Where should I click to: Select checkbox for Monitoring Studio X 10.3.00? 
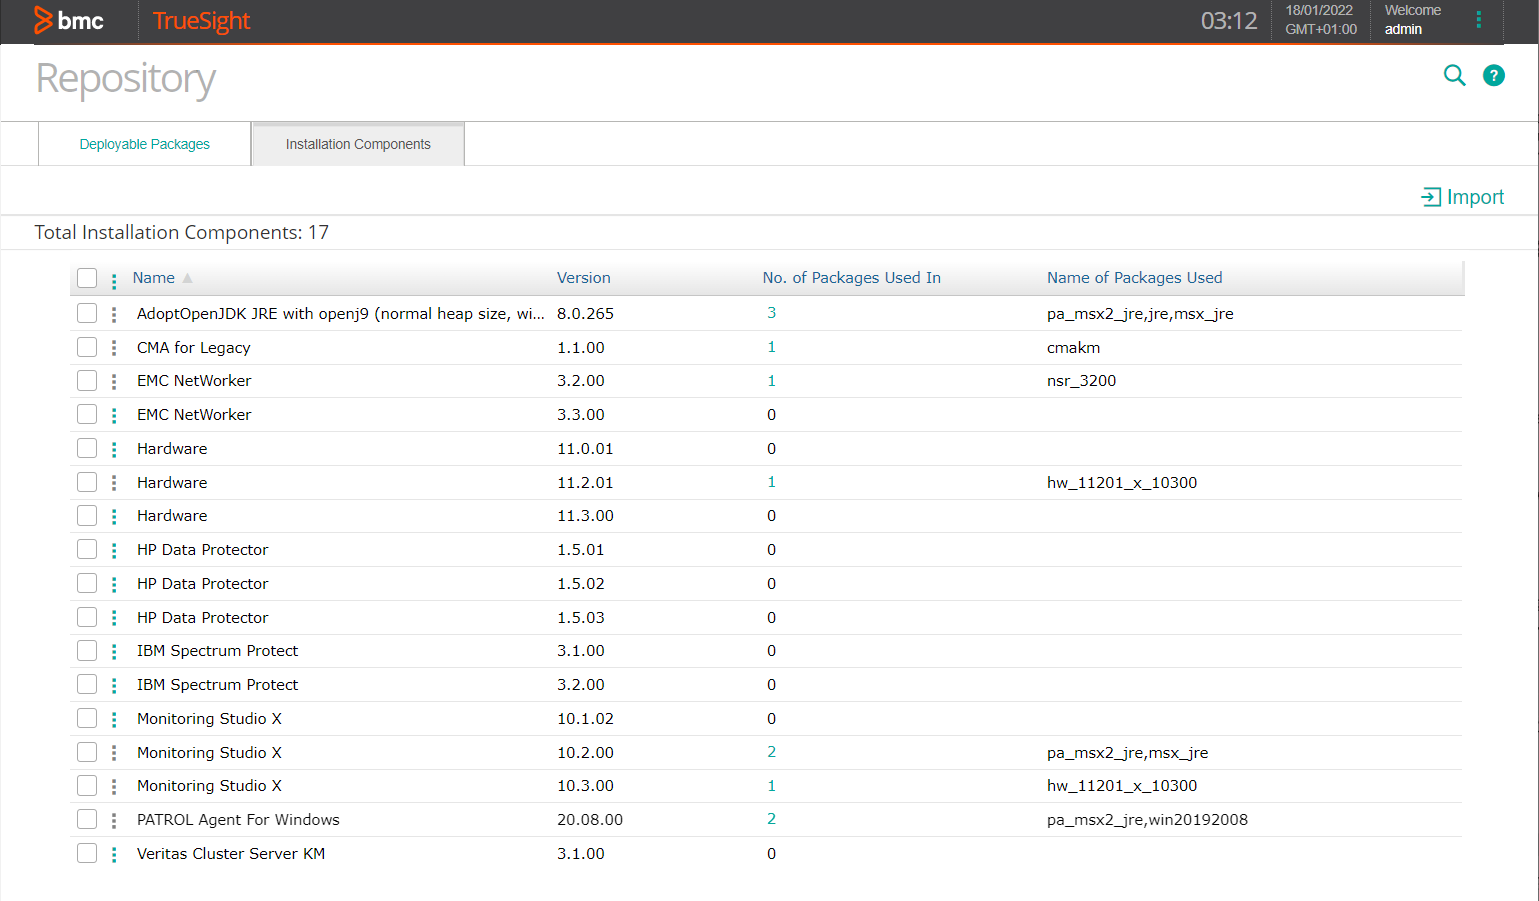click(87, 786)
